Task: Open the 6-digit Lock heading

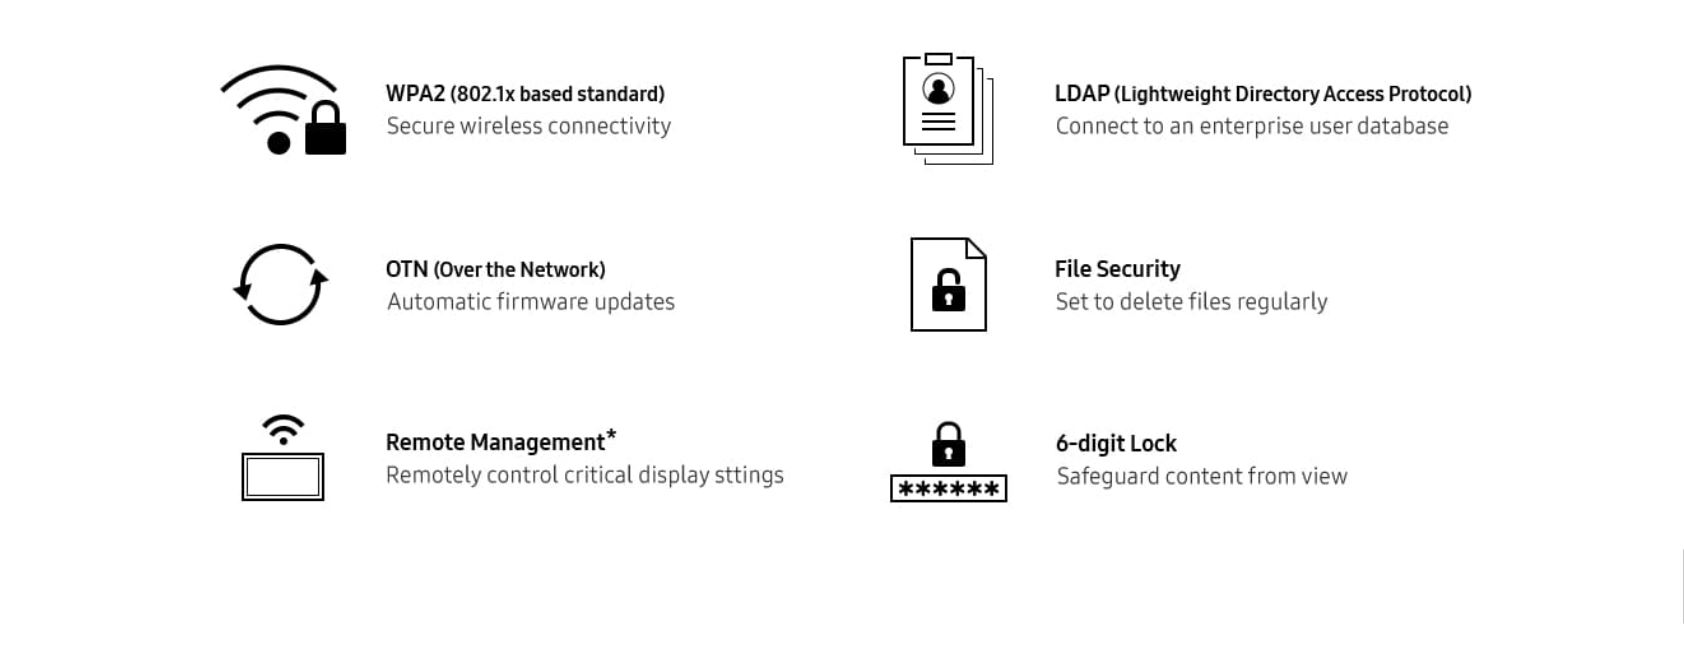Action: pyautogui.click(x=1116, y=444)
